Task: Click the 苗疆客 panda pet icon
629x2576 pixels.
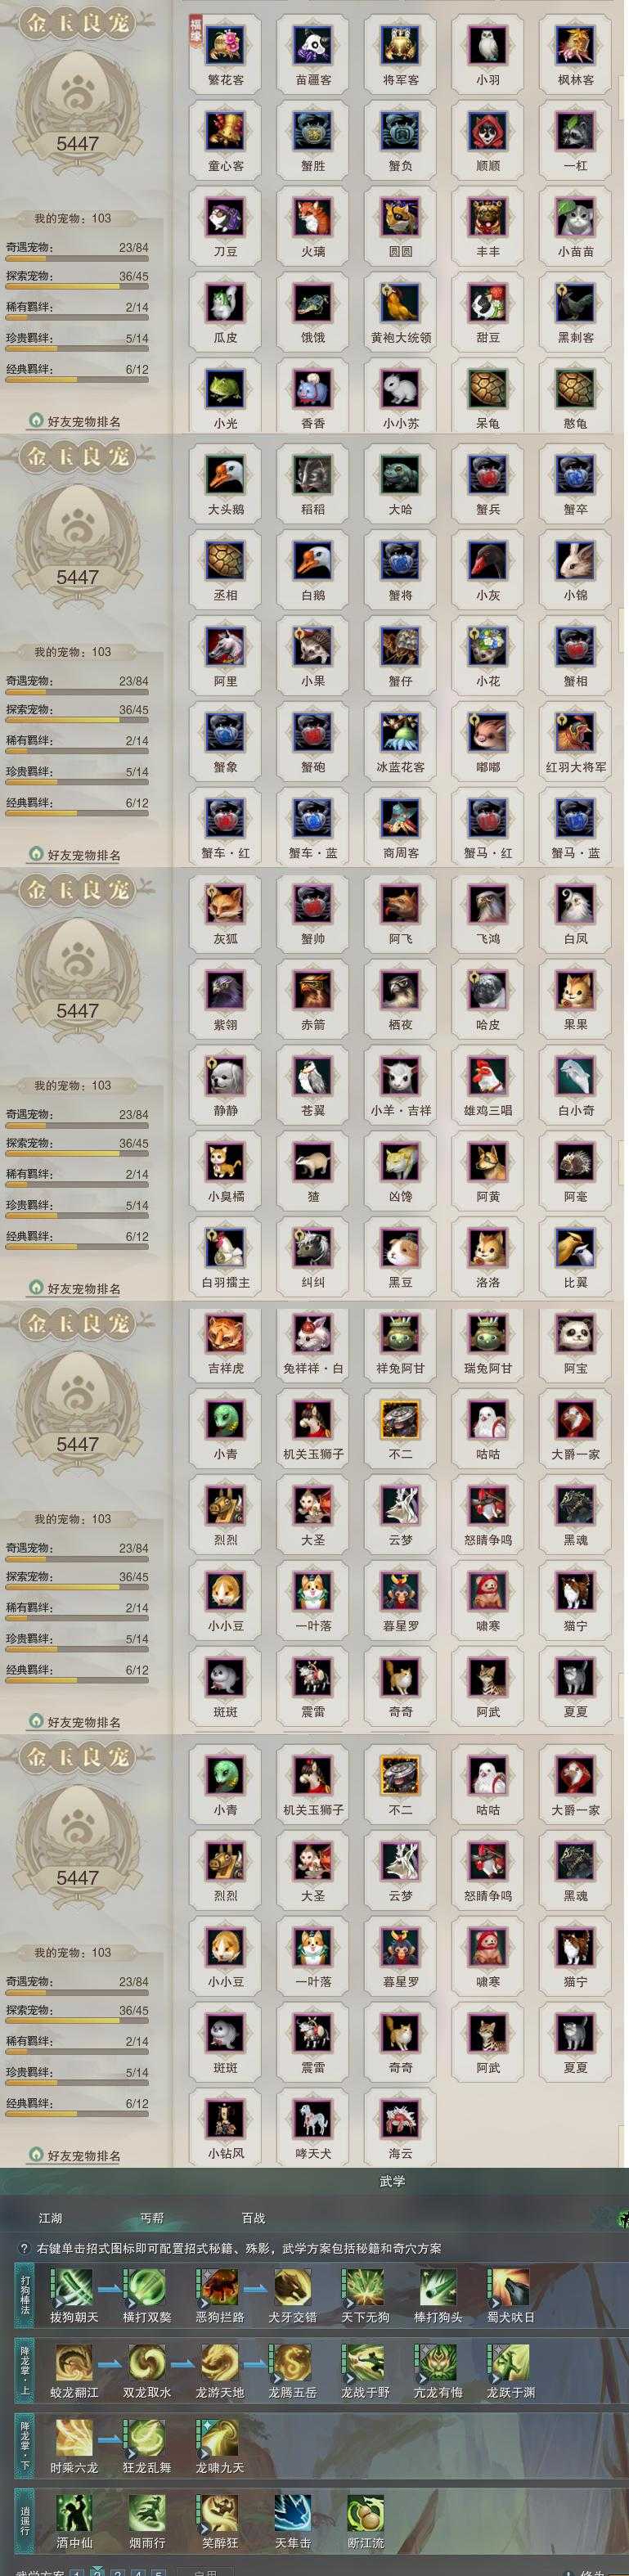Action: (313, 45)
